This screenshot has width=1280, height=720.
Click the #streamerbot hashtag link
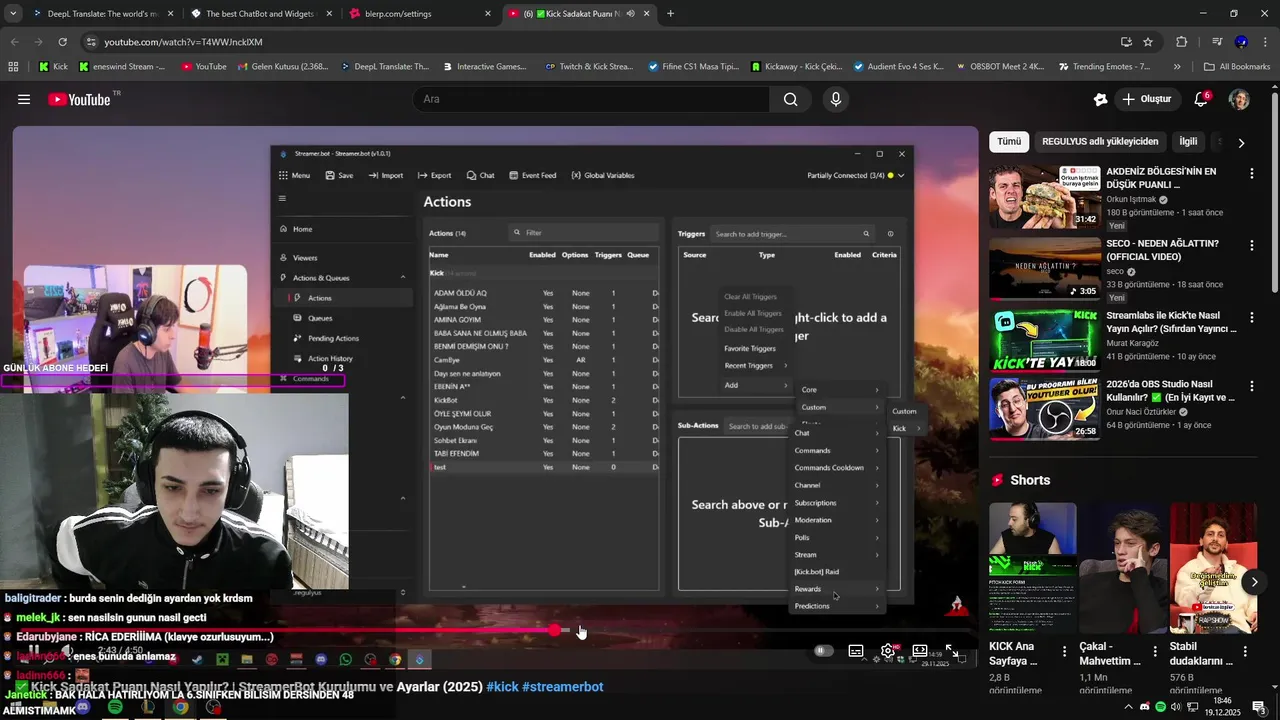(x=563, y=687)
